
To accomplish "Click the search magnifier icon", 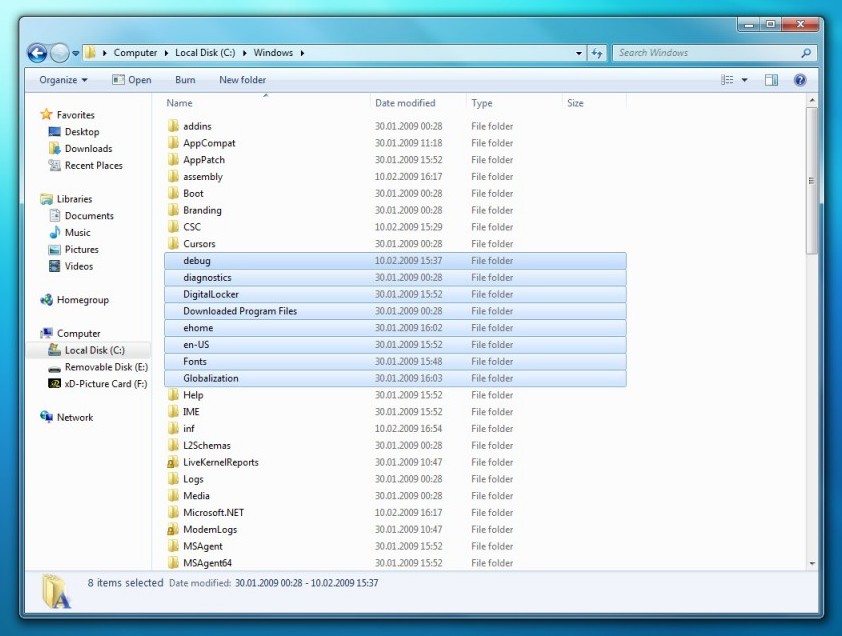I will pos(805,53).
